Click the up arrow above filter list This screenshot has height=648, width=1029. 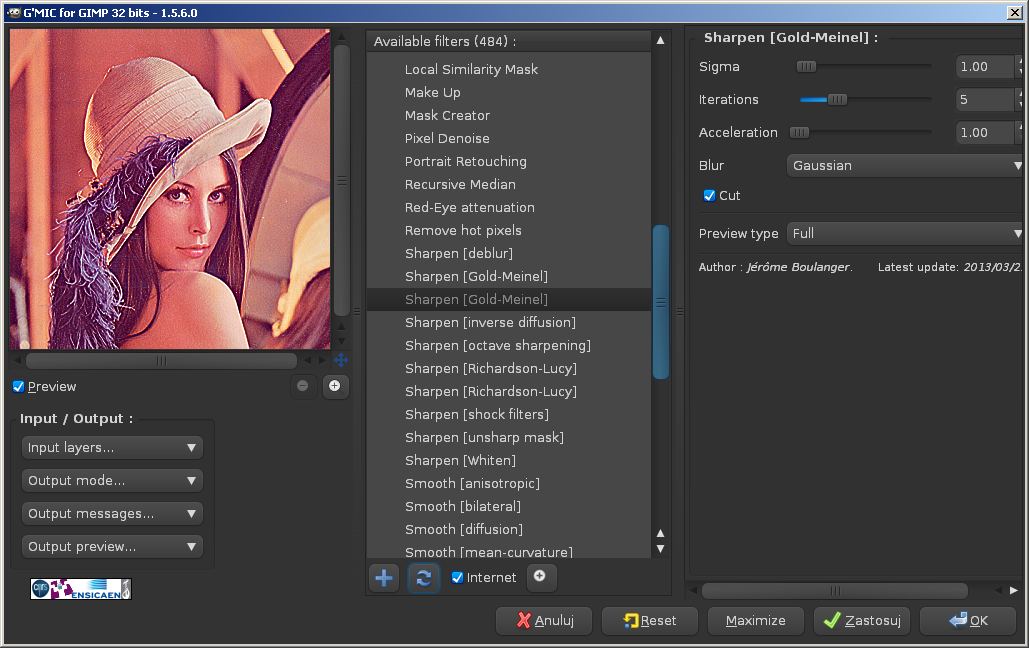(661, 41)
